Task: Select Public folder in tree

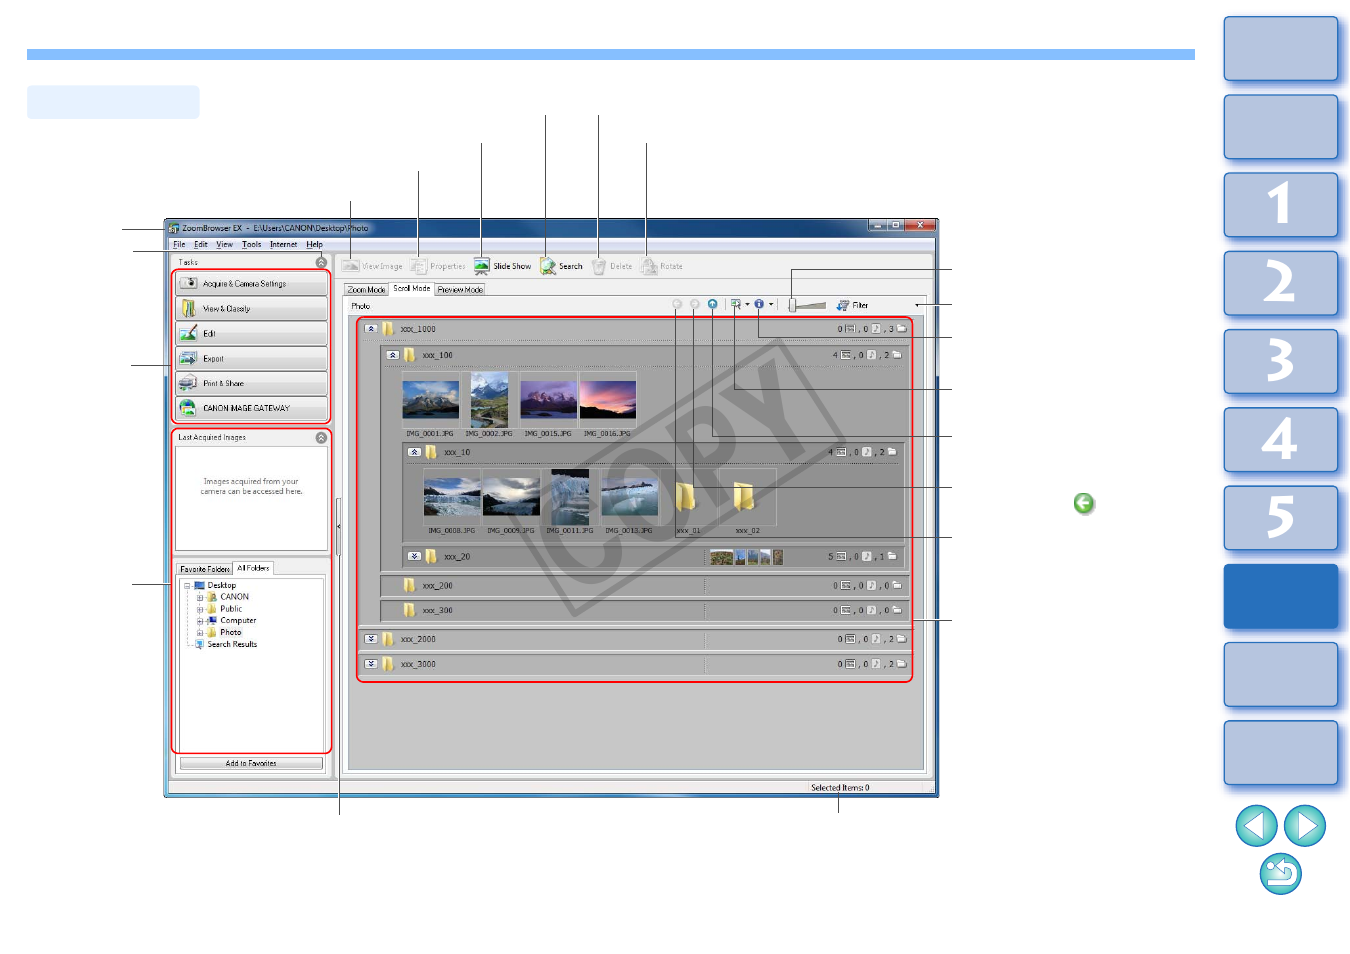Action: coord(231,609)
